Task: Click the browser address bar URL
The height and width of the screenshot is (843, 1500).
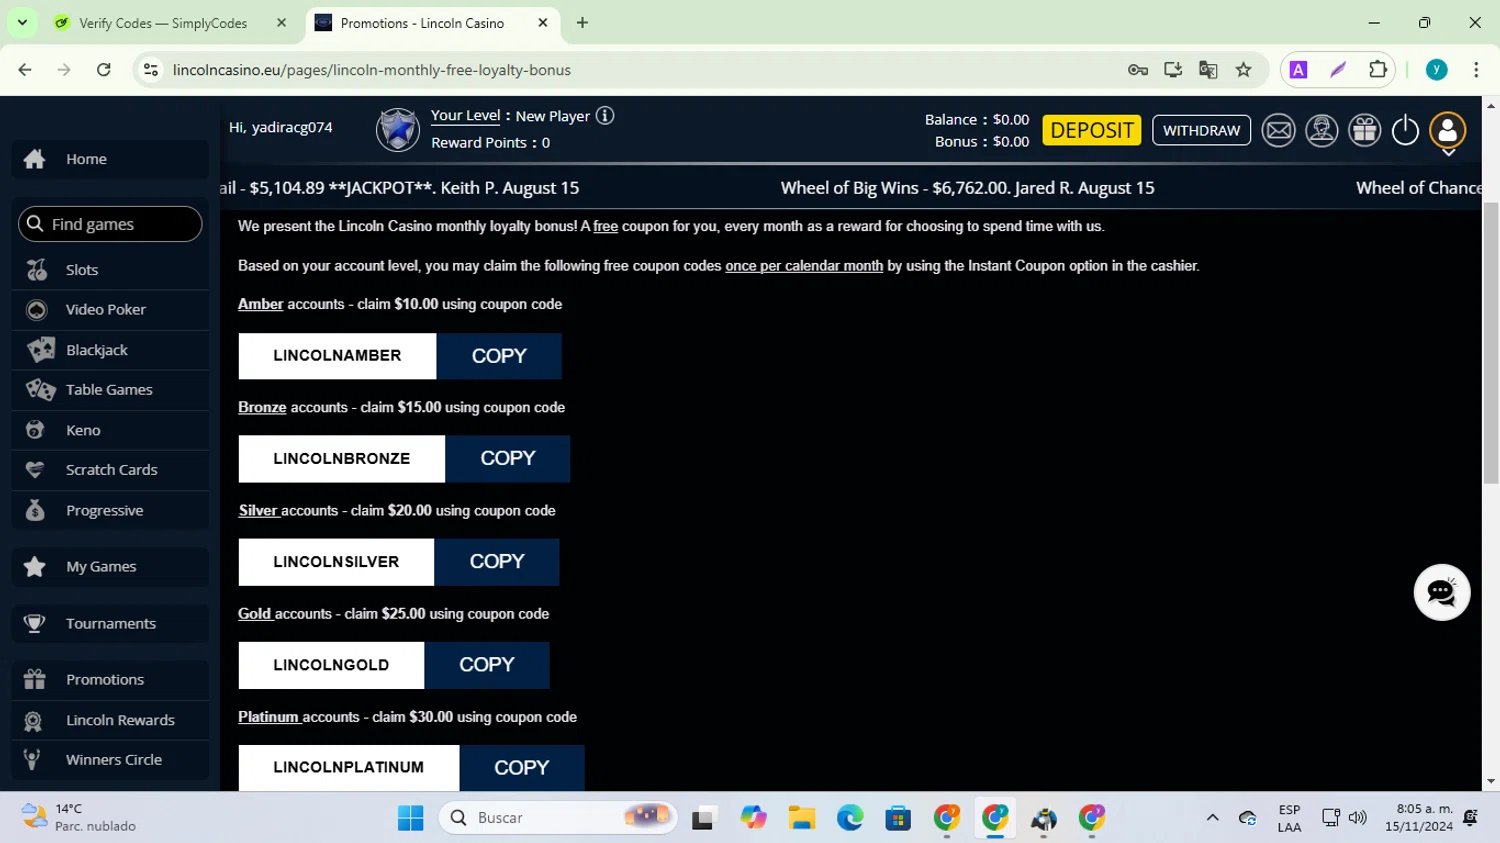Action: [x=372, y=70]
